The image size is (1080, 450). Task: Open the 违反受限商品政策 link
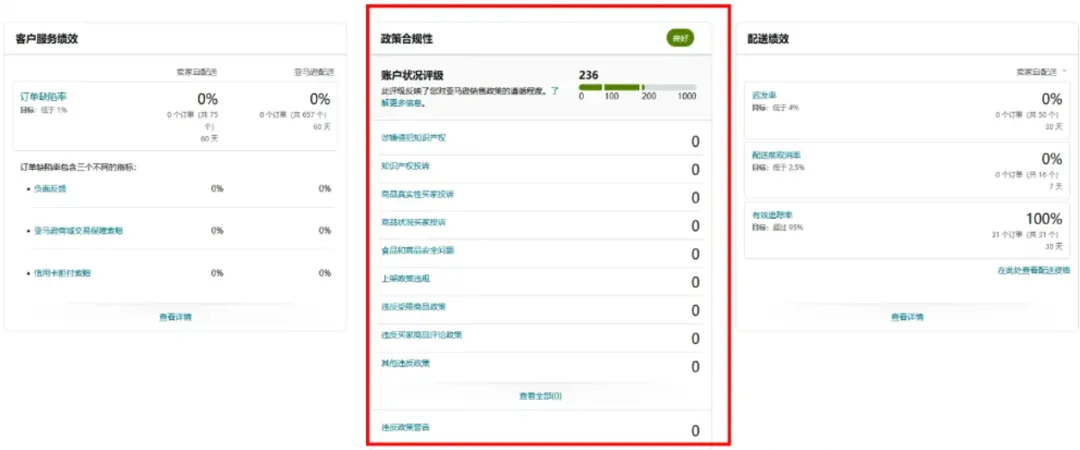(413, 307)
